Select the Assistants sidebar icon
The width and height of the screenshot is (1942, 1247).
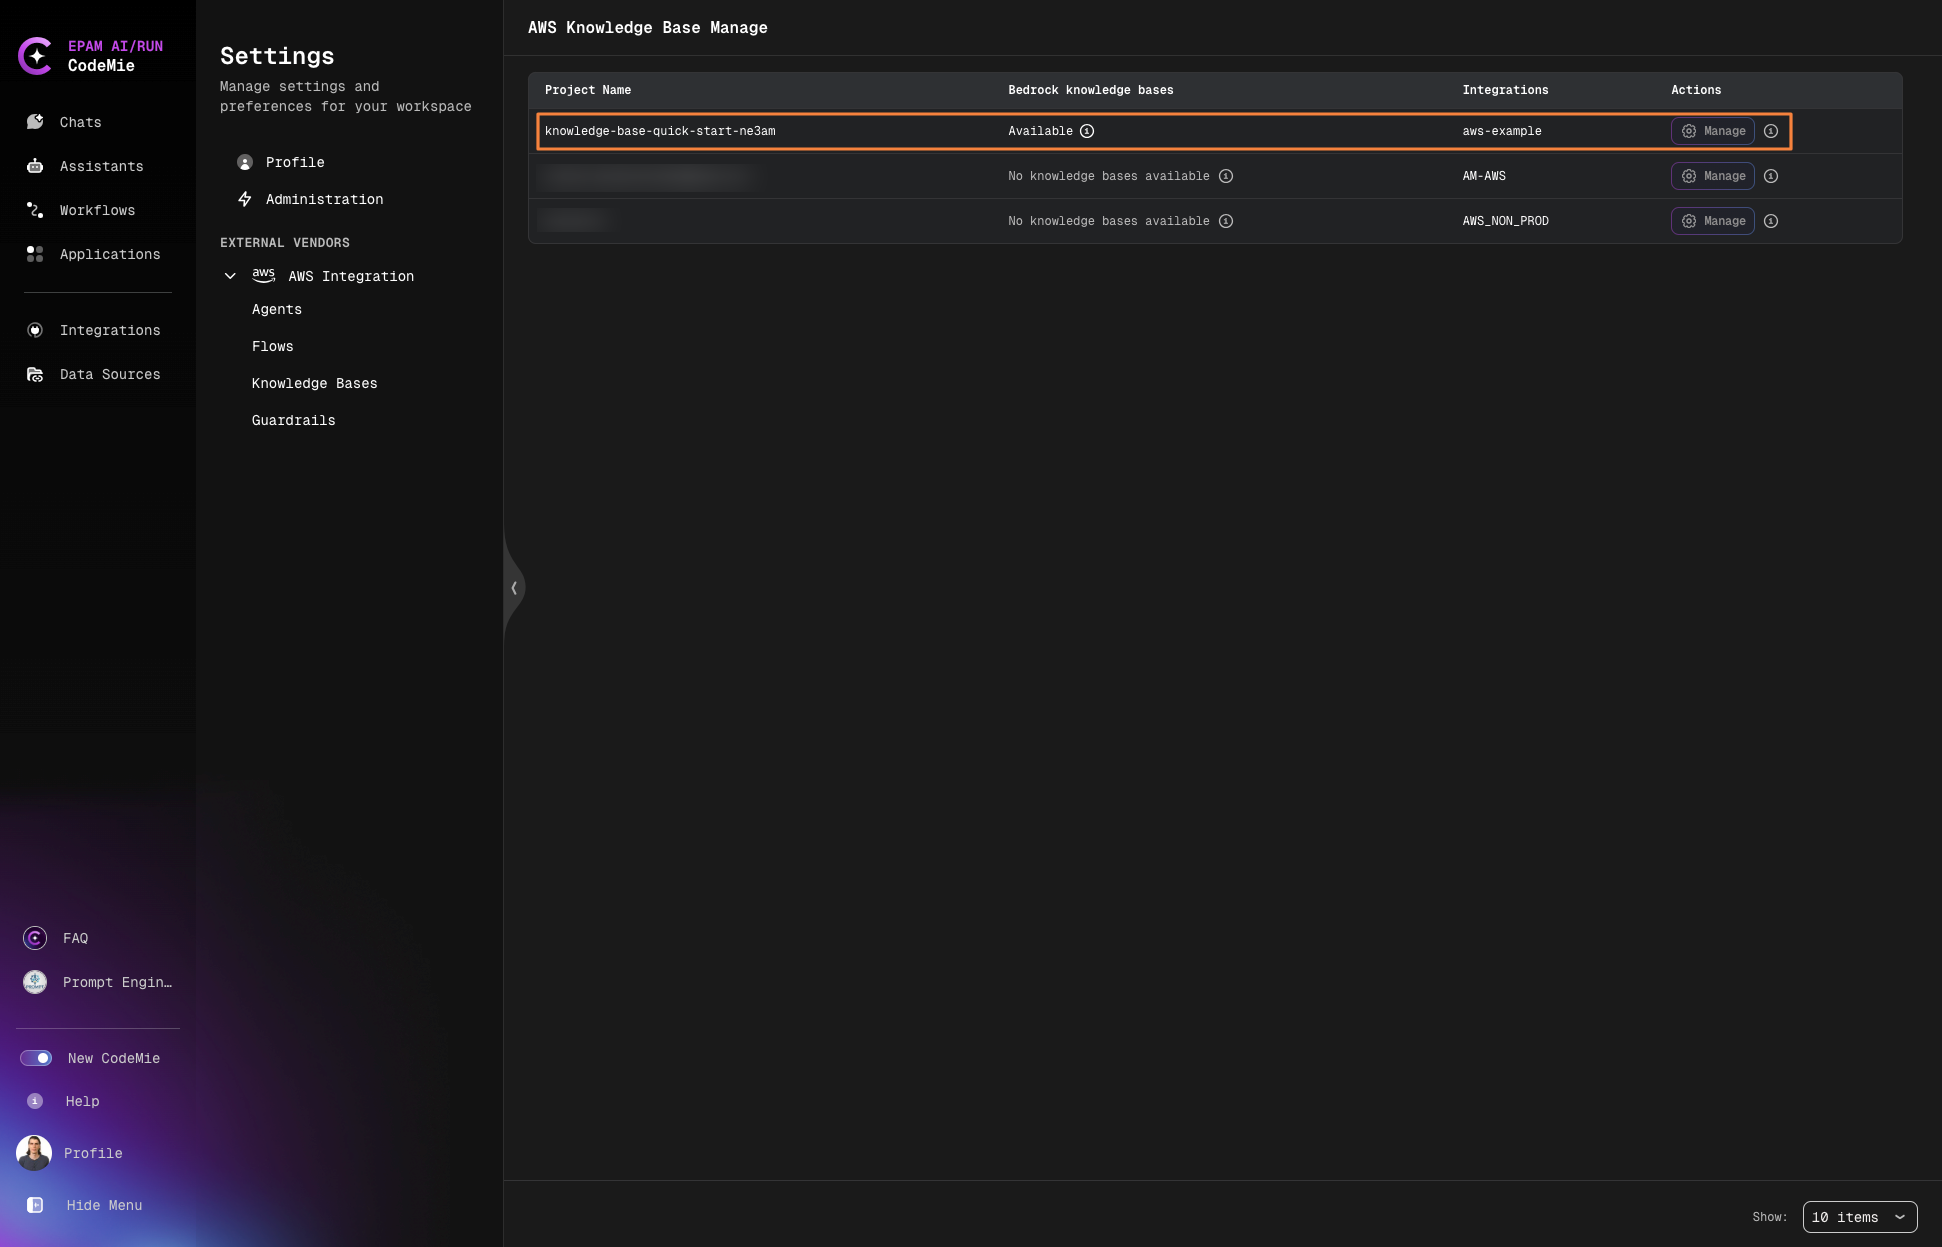click(35, 166)
